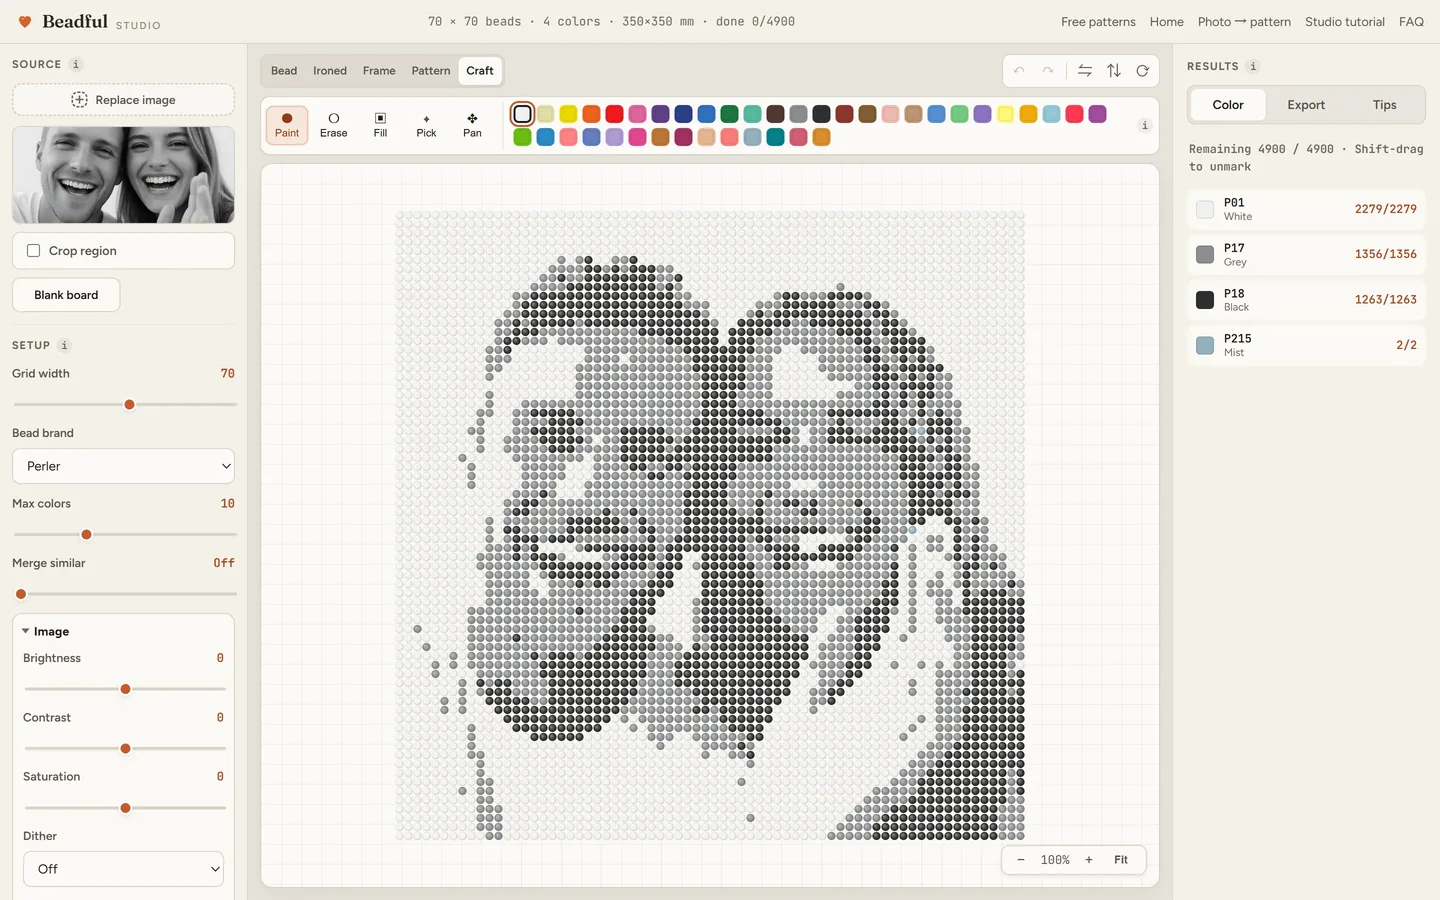Collapse the Image settings section
The width and height of the screenshot is (1440, 900).
point(46,632)
